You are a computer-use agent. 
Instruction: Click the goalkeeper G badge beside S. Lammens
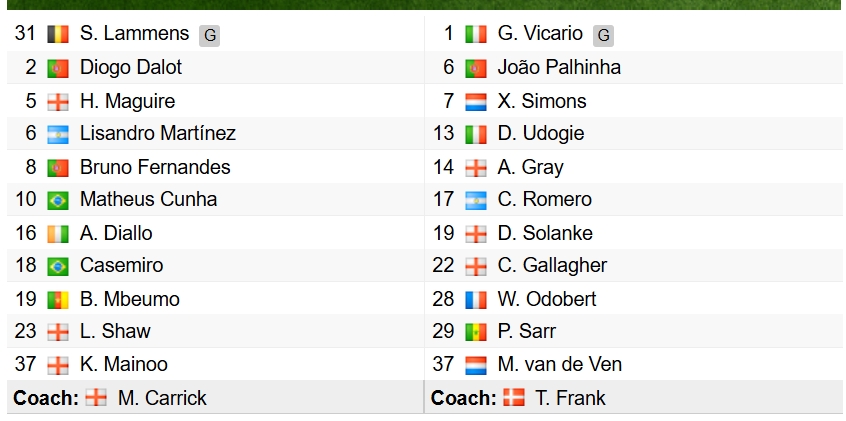coord(209,36)
